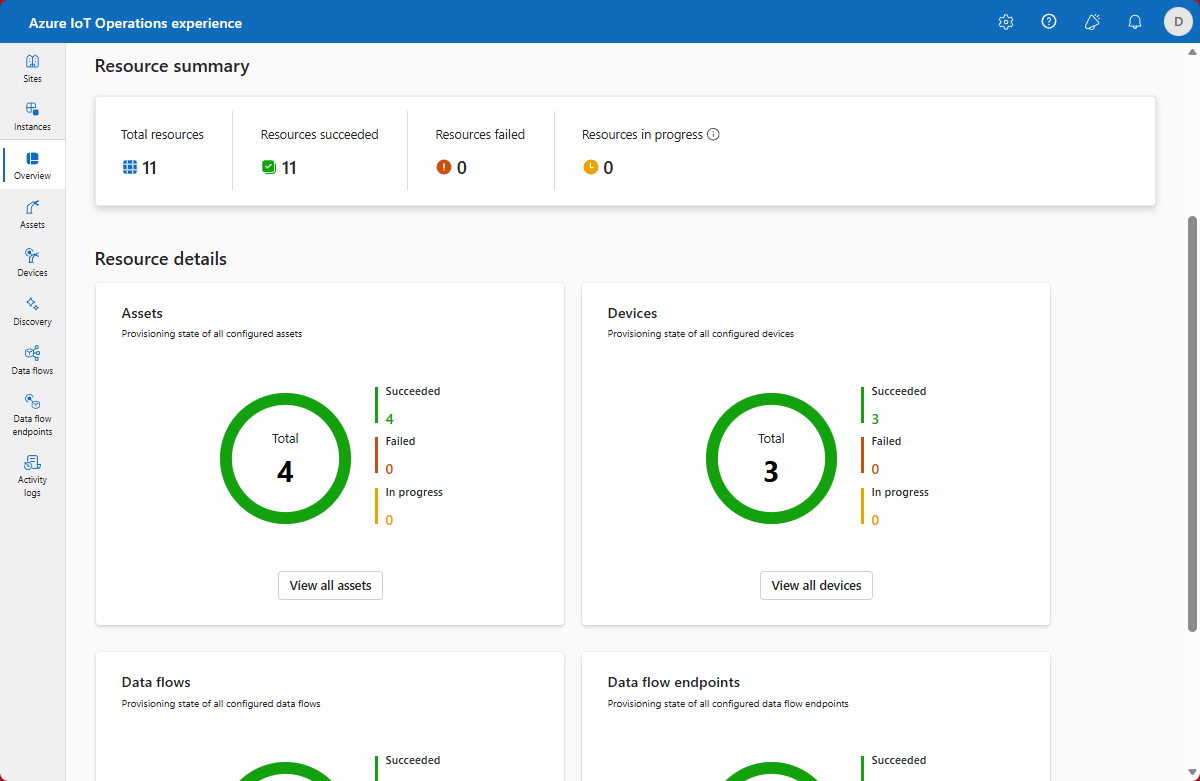The height and width of the screenshot is (781, 1200).
Task: Click the vertical page scrollbar
Action: click(x=1191, y=420)
